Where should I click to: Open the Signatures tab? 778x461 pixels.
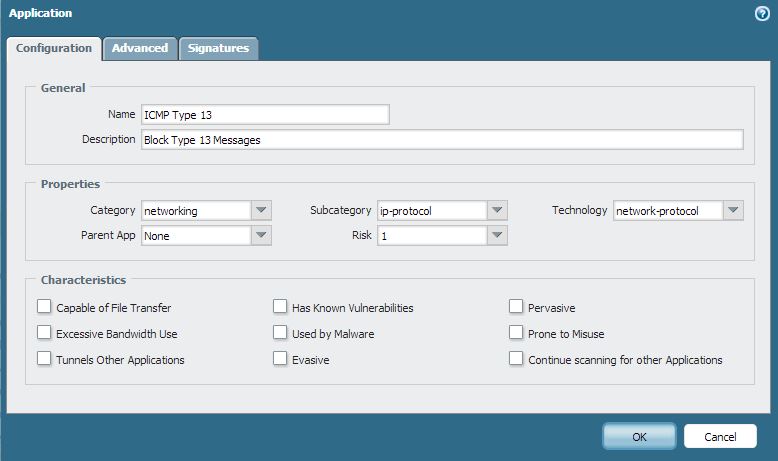click(218, 49)
